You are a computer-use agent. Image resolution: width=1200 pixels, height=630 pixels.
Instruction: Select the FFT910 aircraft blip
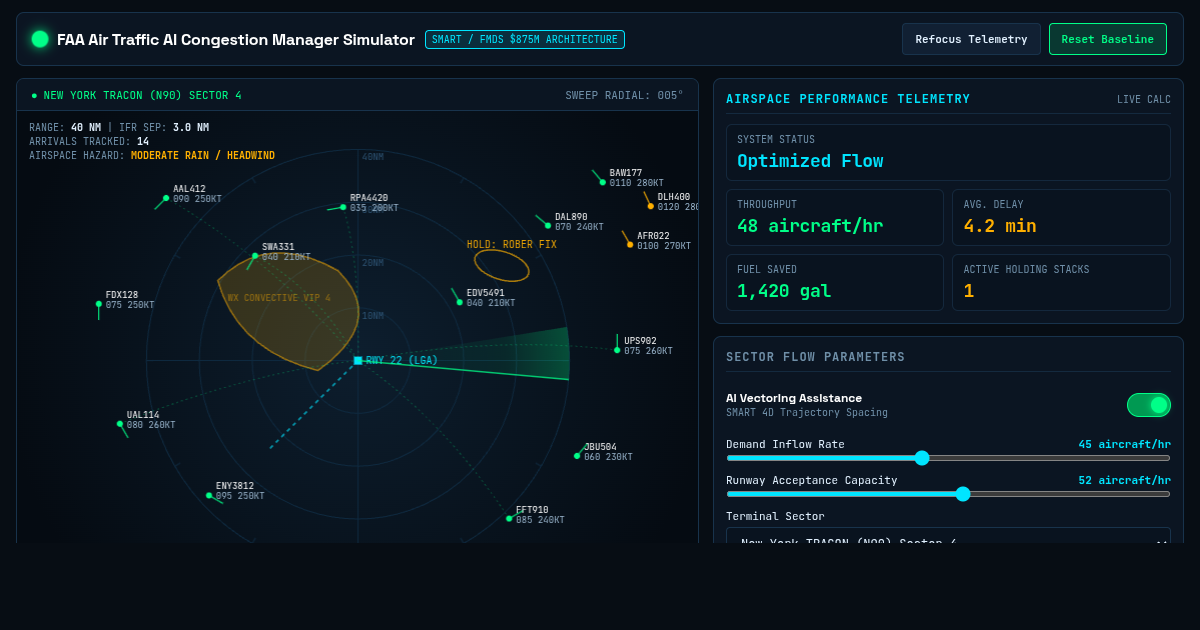[x=509, y=519]
